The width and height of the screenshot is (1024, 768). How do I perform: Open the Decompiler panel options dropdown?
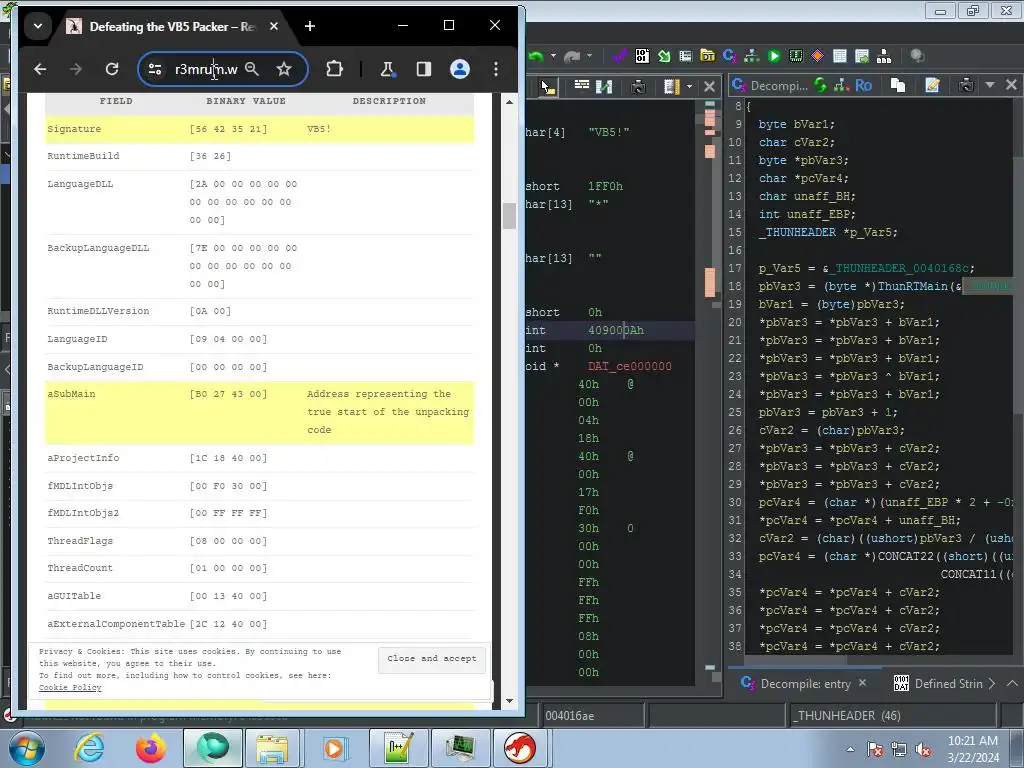pyautogui.click(x=989, y=85)
